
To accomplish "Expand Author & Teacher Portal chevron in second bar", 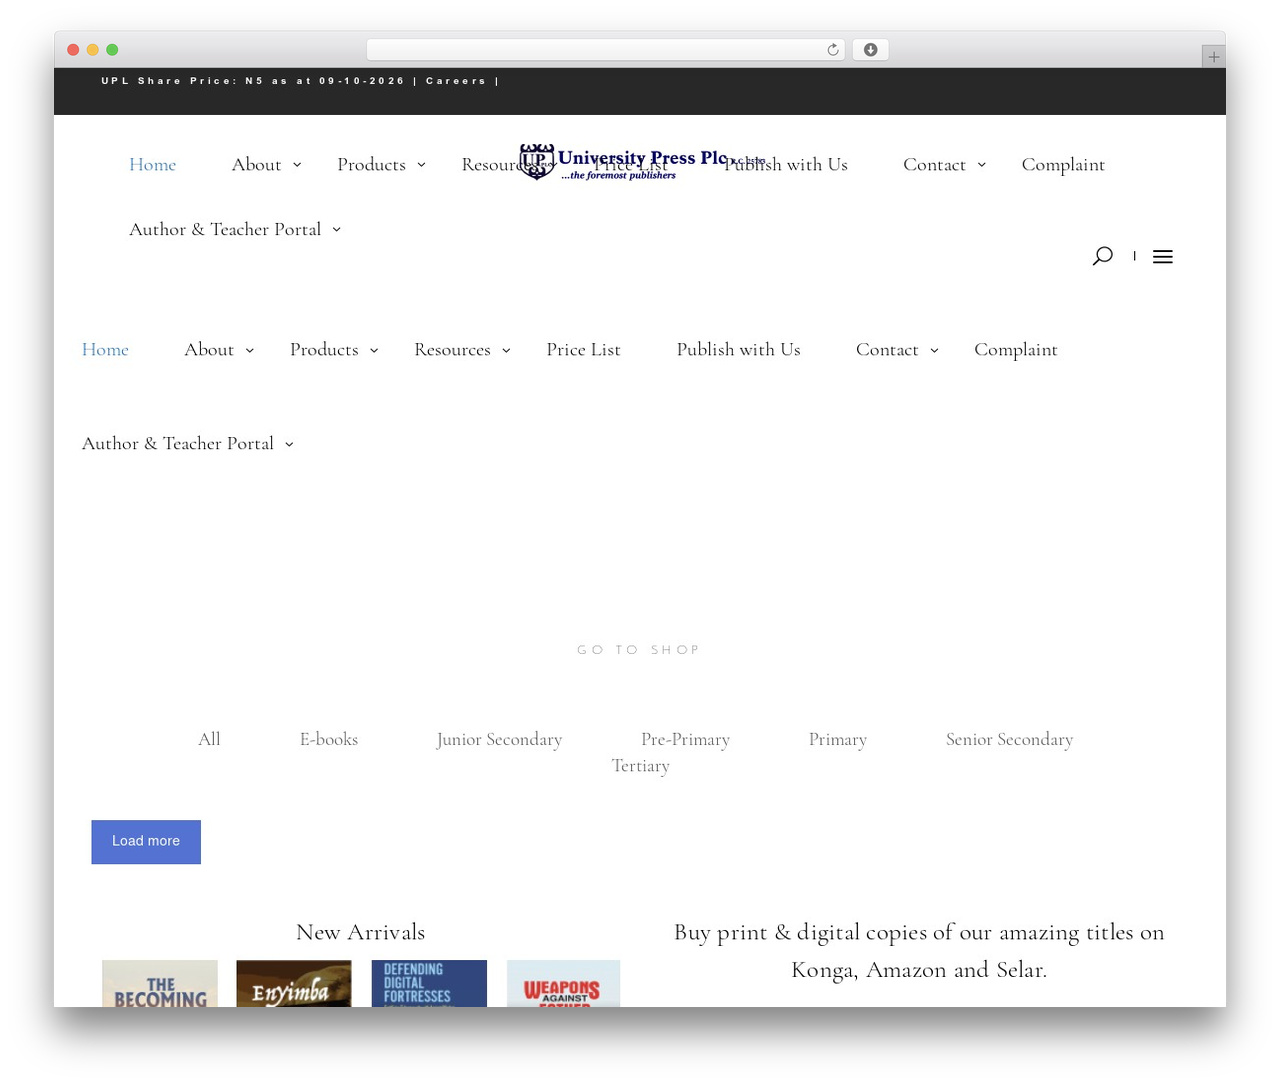I will click(289, 444).
